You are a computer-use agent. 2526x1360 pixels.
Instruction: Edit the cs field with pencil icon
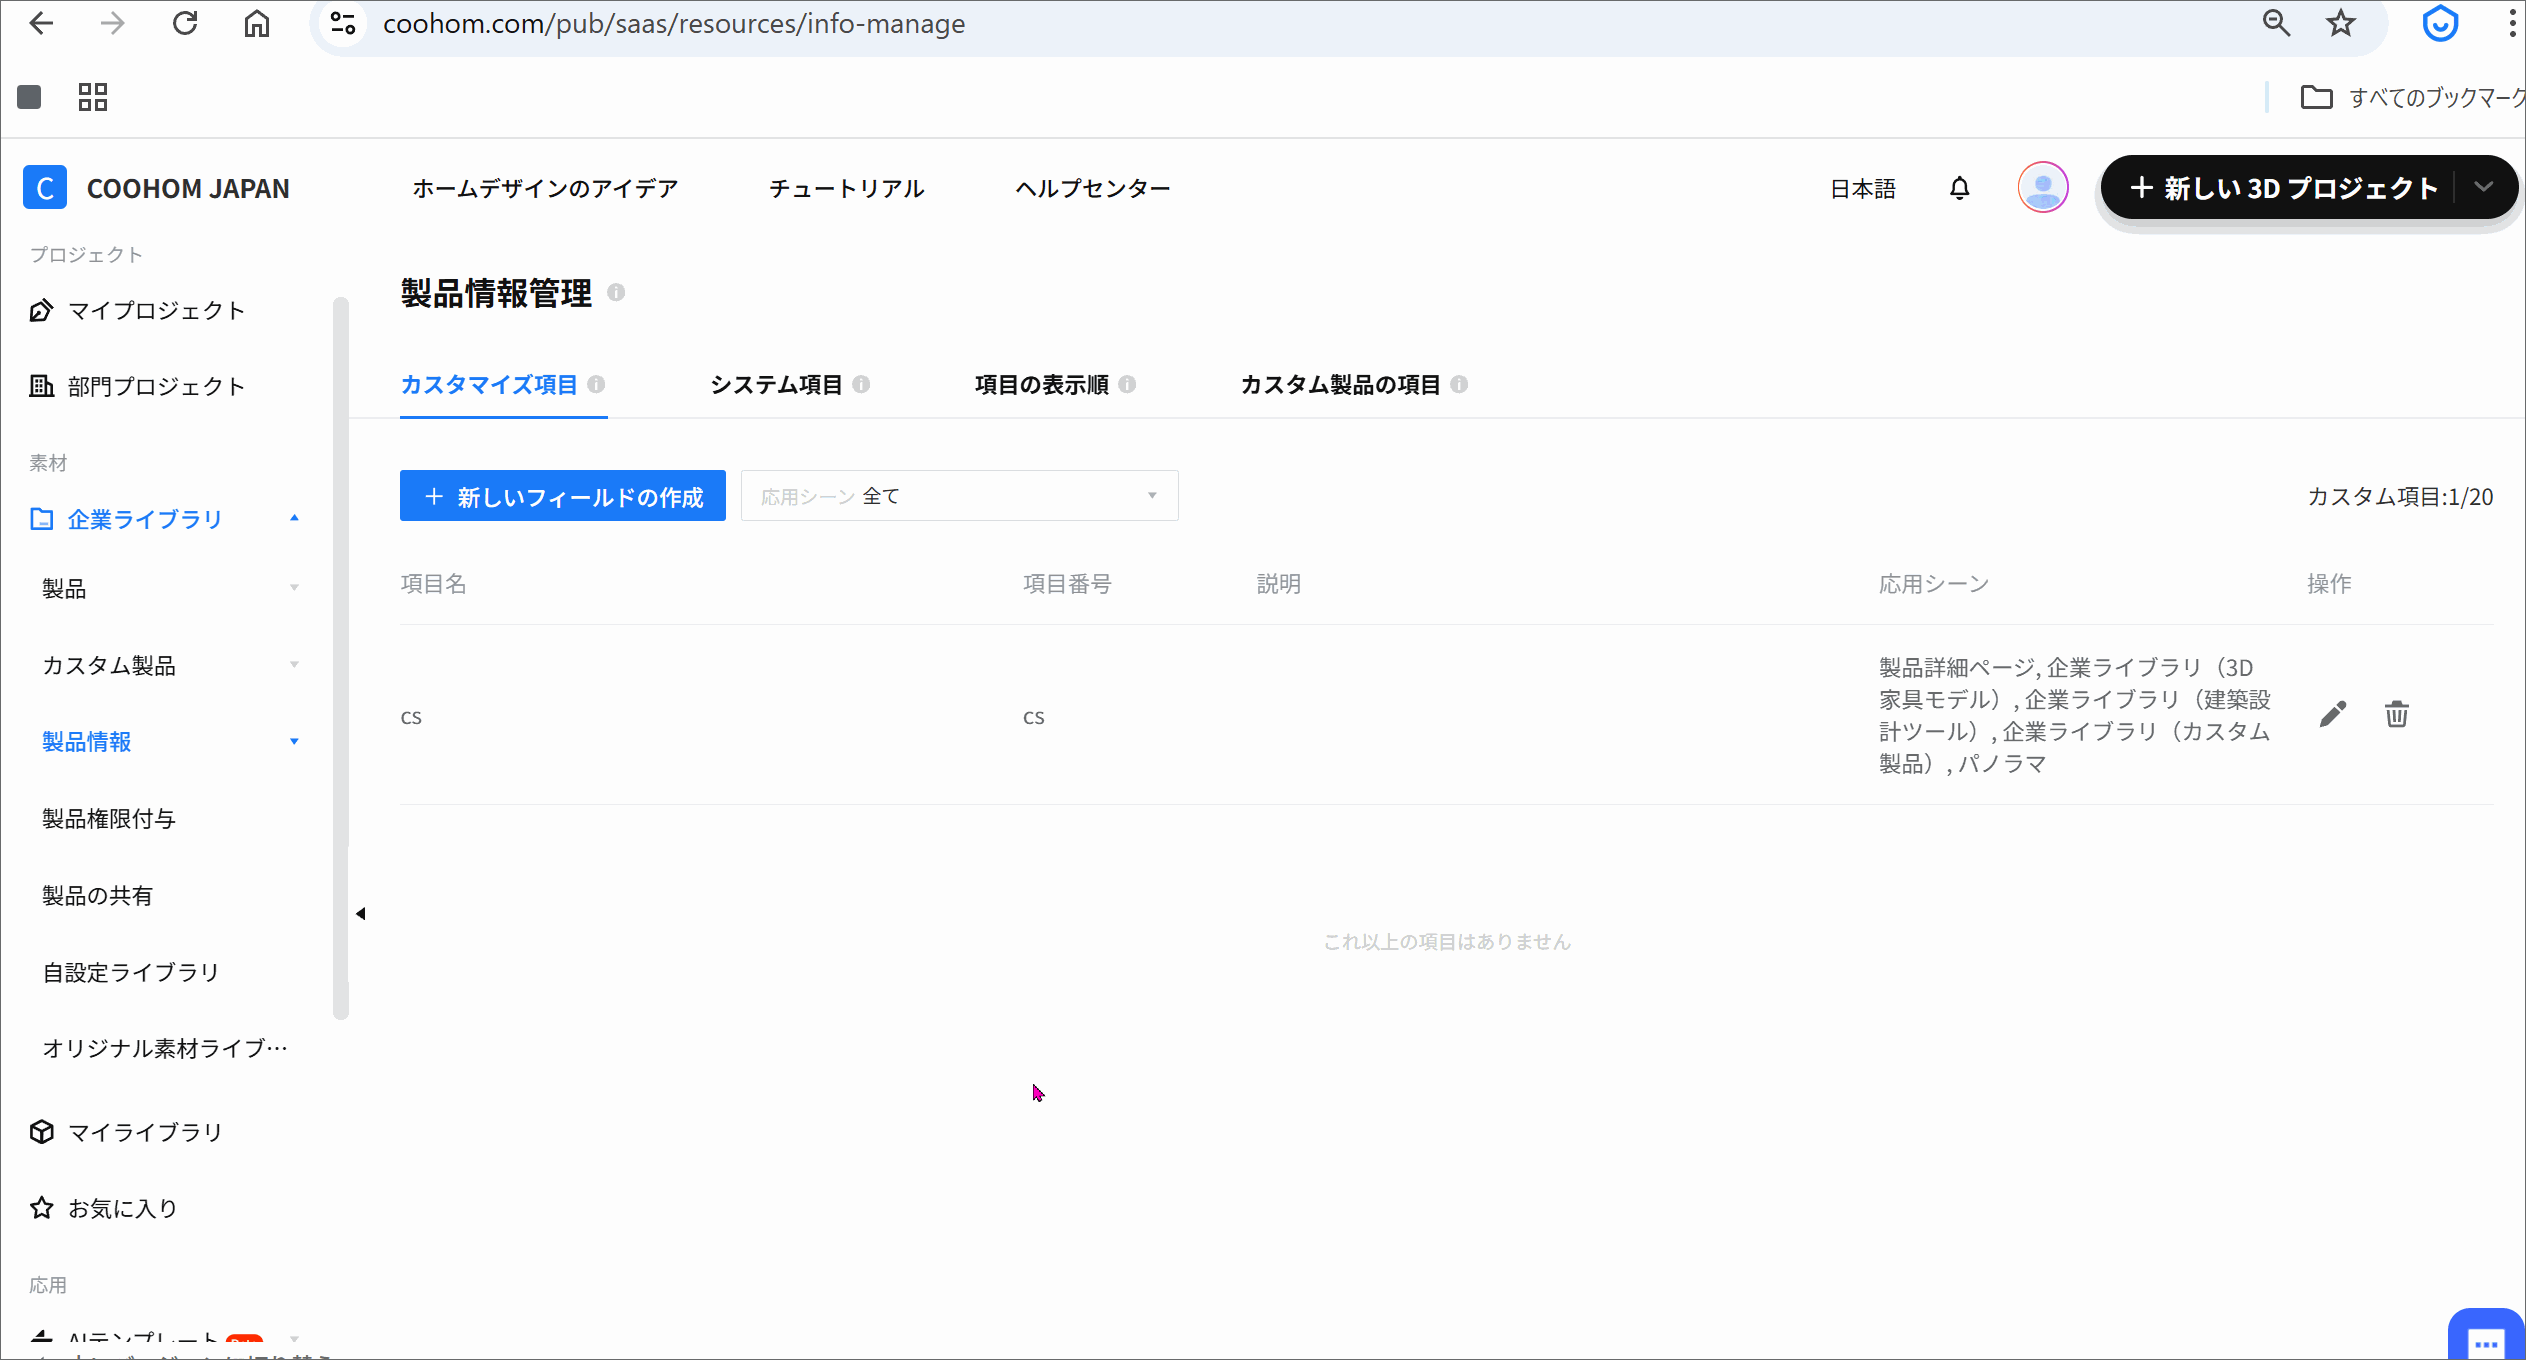pyautogui.click(x=2332, y=714)
